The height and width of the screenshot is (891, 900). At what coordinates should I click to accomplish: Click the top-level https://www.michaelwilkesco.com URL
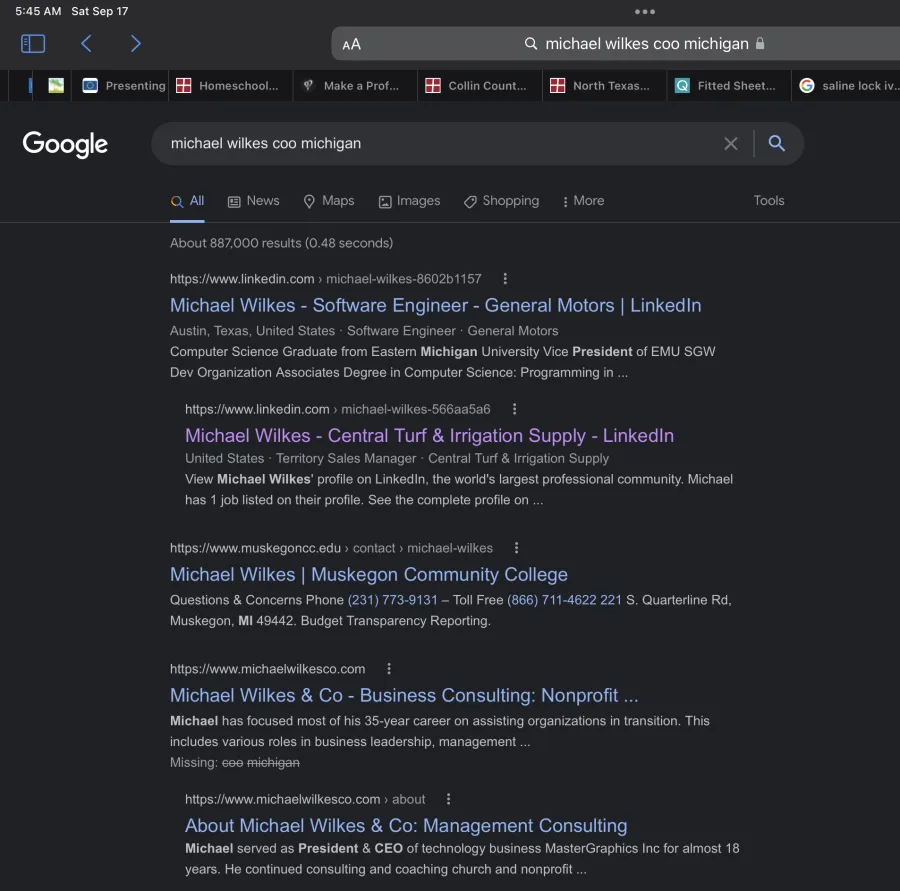(x=267, y=669)
